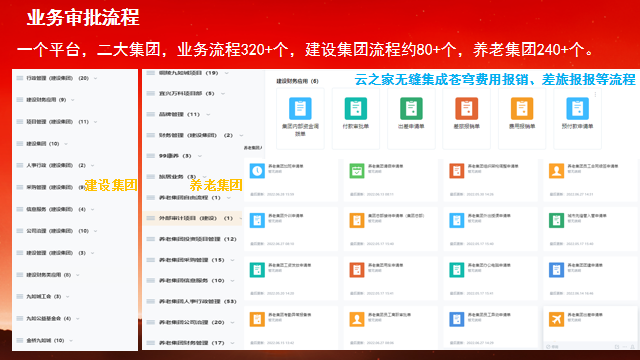This screenshot has height=360, width=640.
Task: Expand the 公司治理 (建设集团) (10) chevron
Action: point(96,231)
